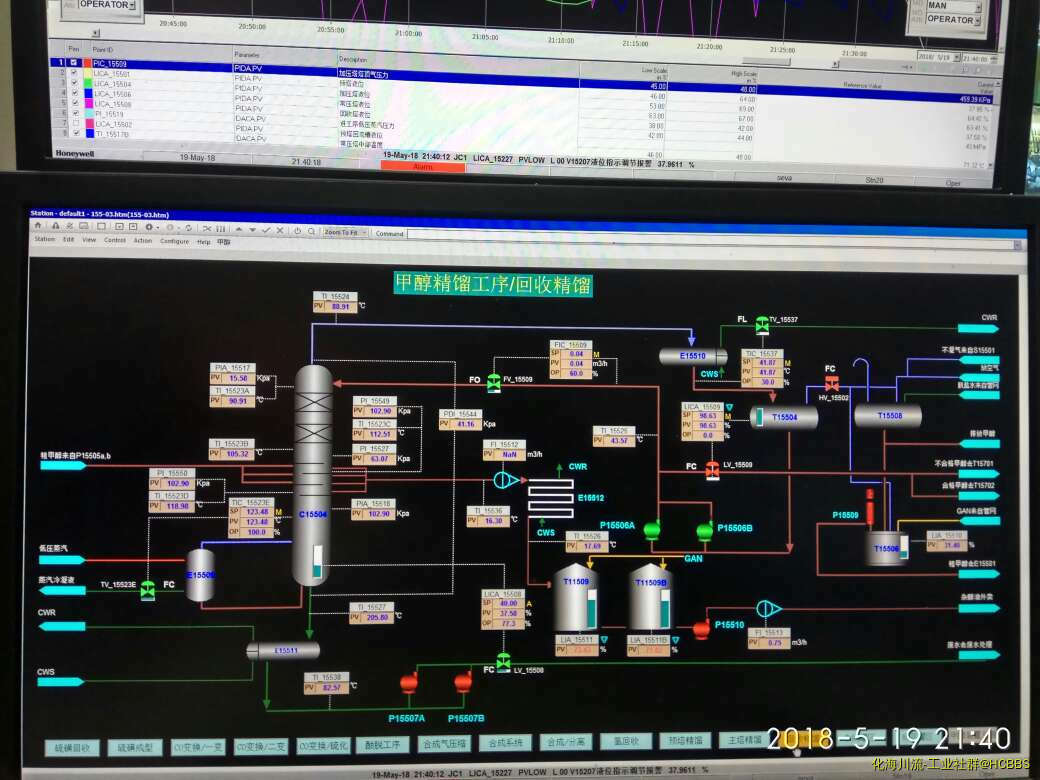This screenshot has height=780, width=1040.
Task: Toggle the pen checkbox for PIC_15509
Action: click(74, 63)
